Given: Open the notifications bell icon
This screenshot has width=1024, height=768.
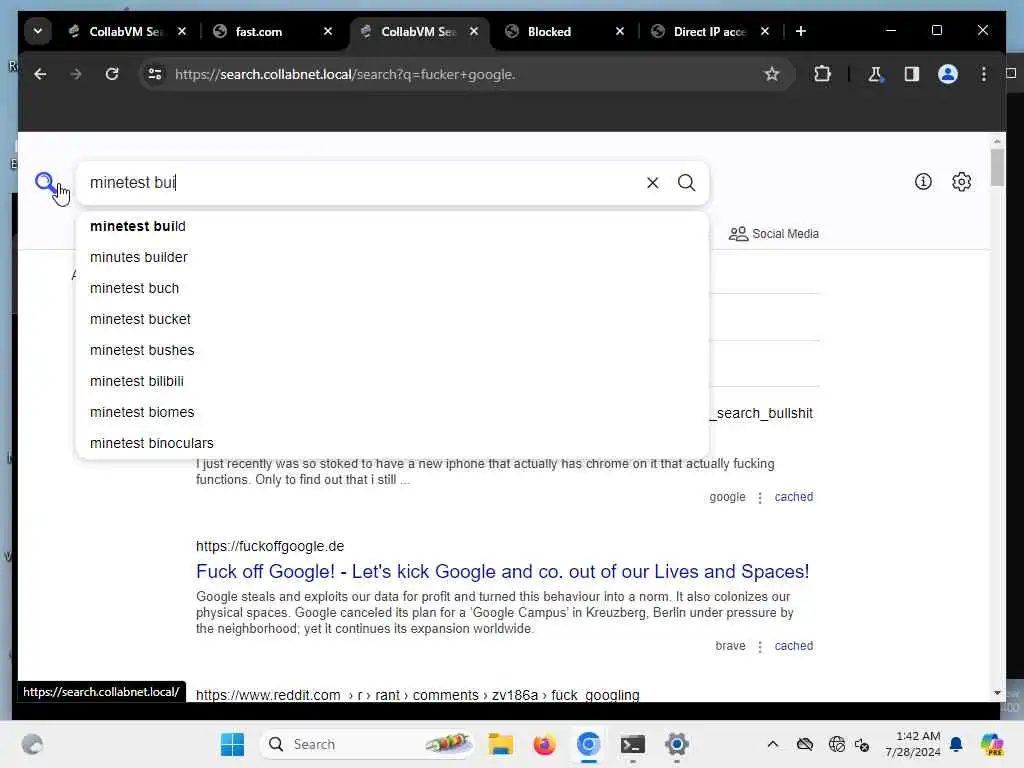Looking at the screenshot, I should (x=956, y=744).
